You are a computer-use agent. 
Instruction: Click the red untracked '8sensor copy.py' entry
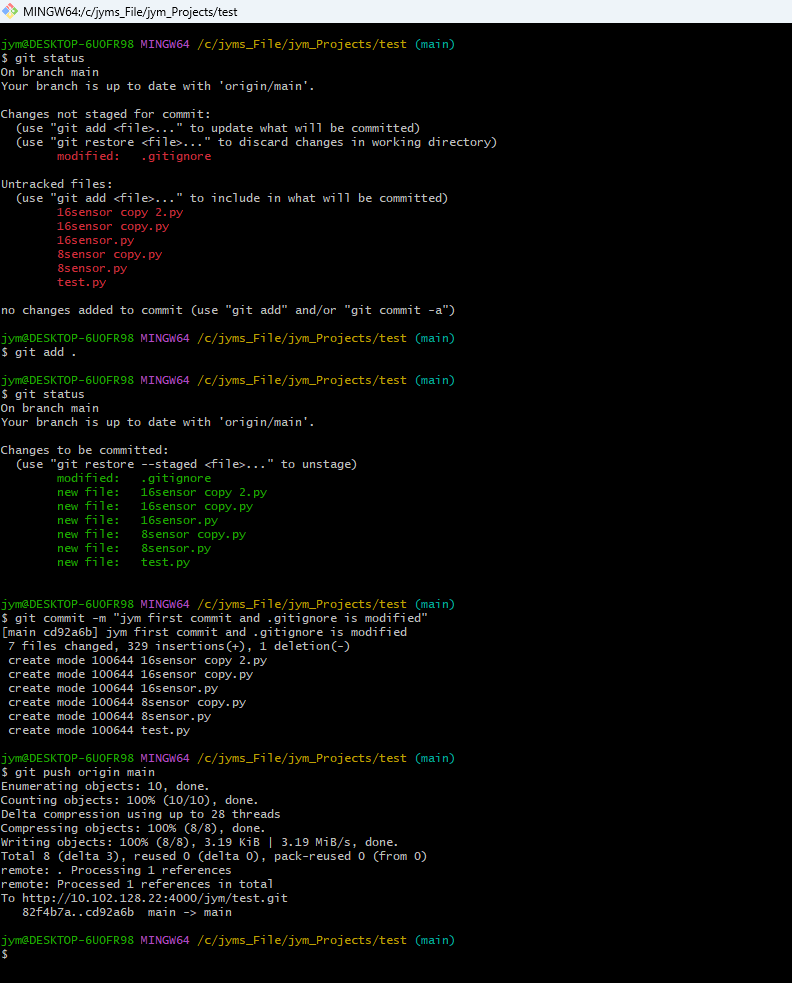pos(110,255)
